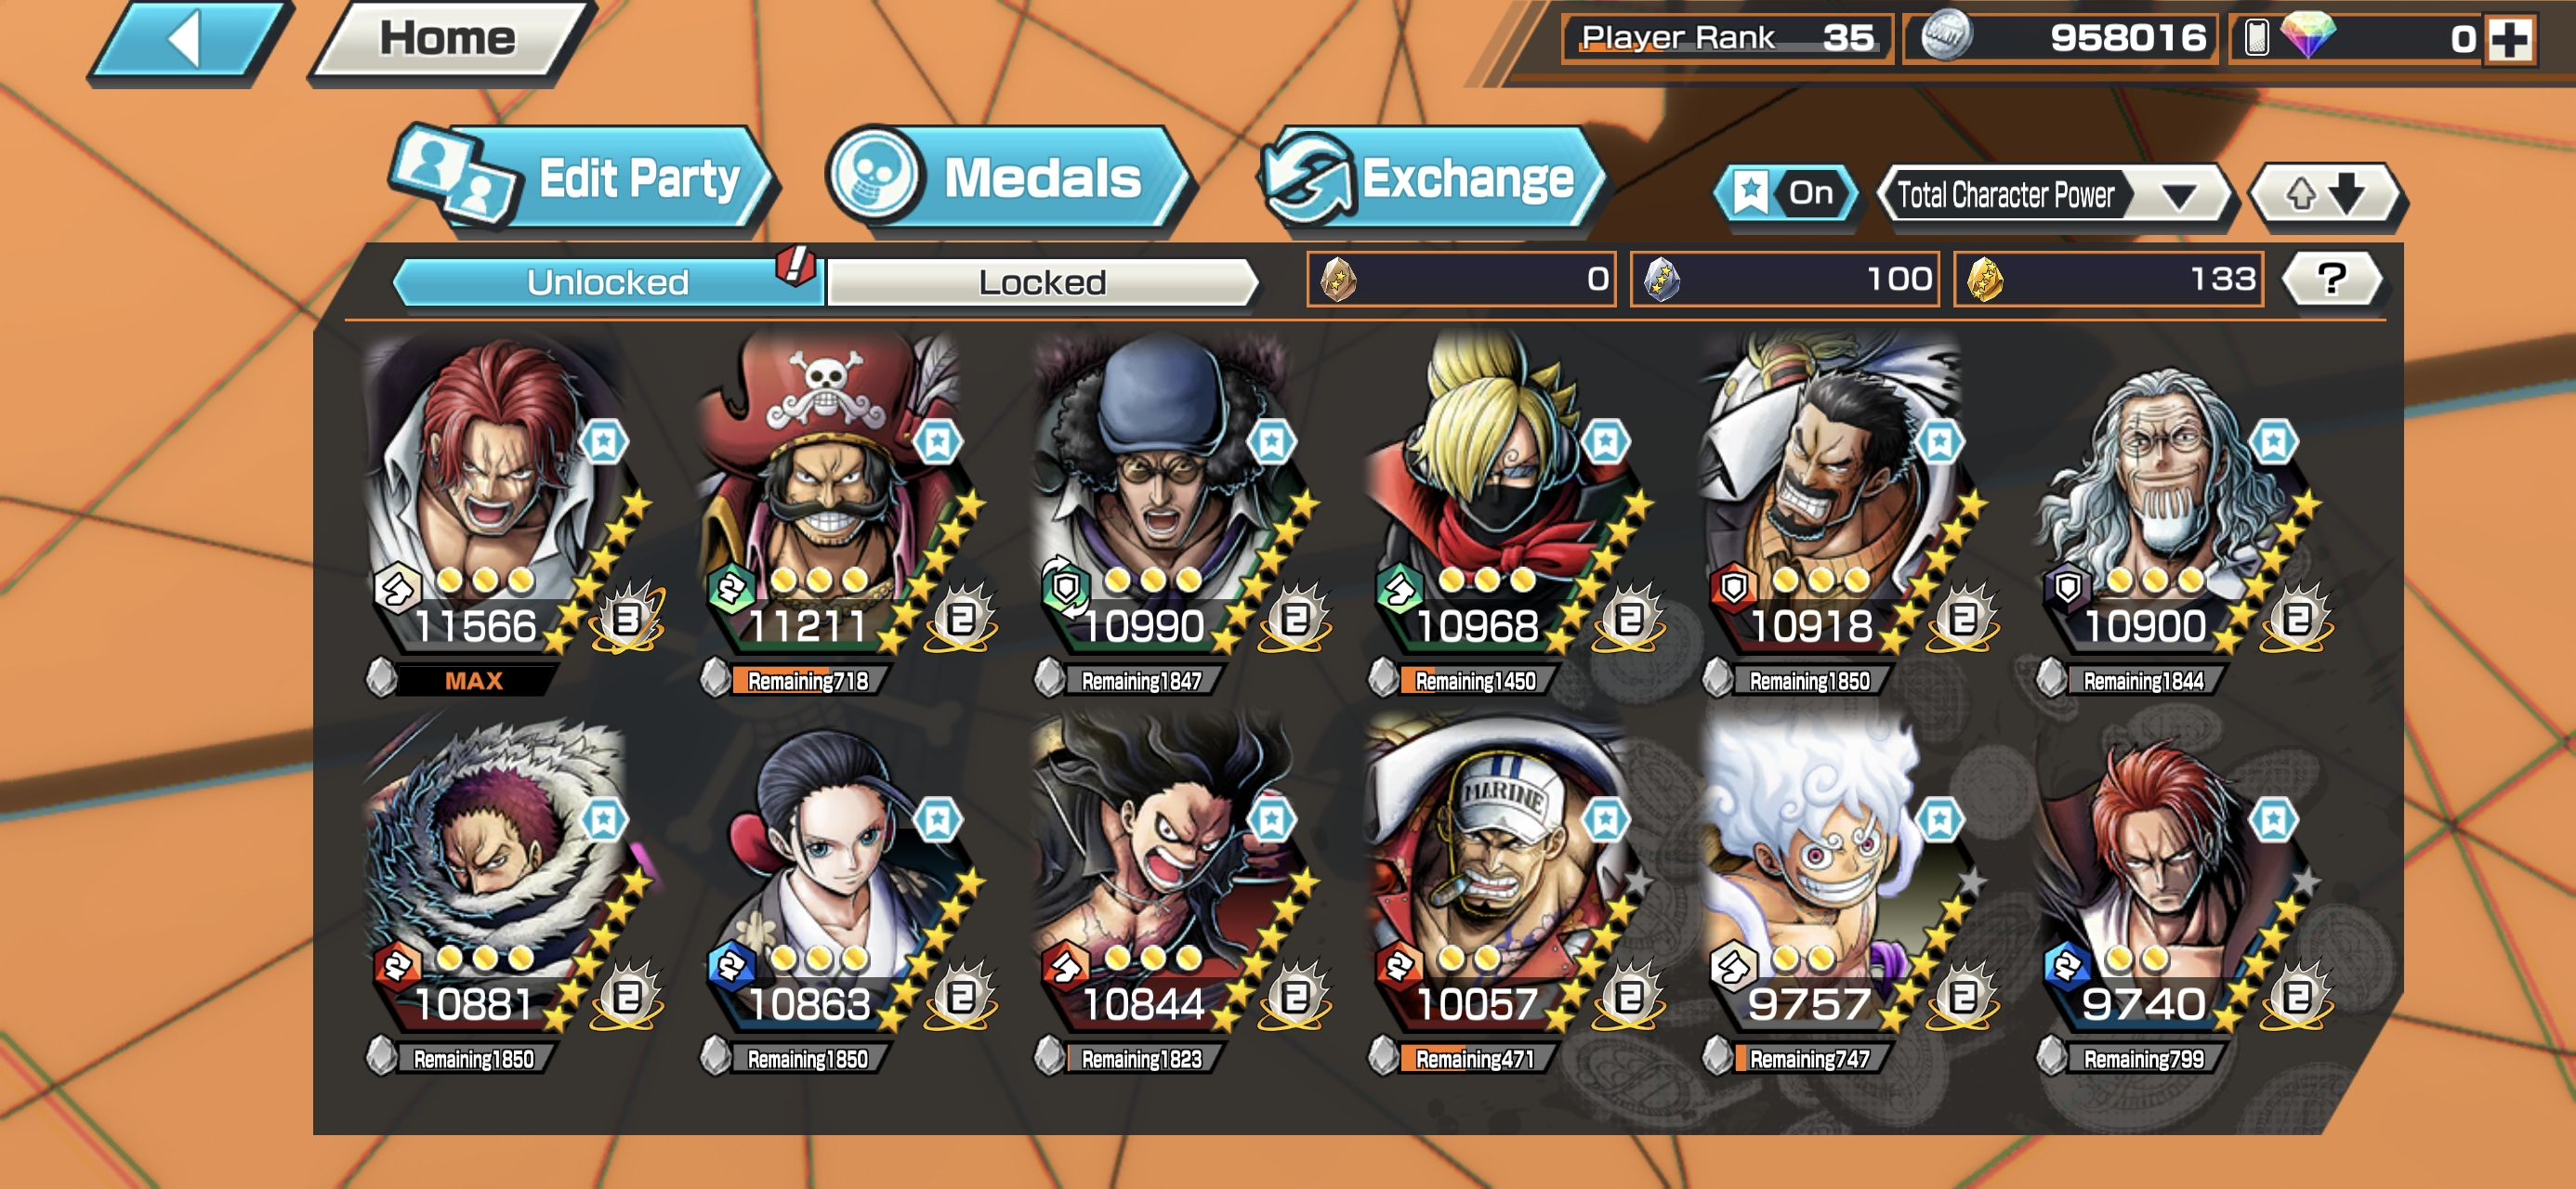2576x1189 pixels.
Task: Add rainbow diamonds with plus button
Action: [x=2510, y=40]
